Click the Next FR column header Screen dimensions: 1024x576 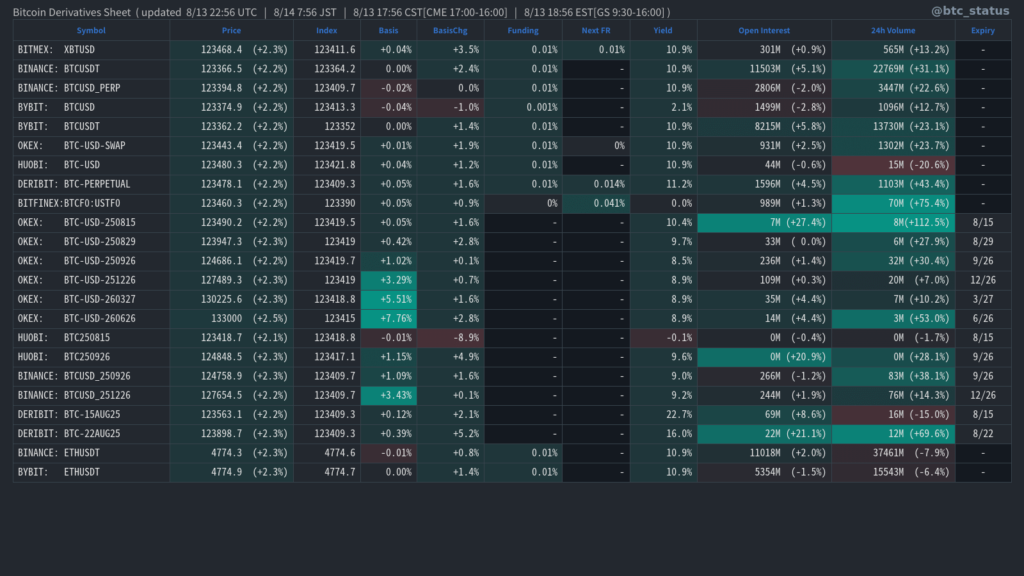pyautogui.click(x=596, y=30)
